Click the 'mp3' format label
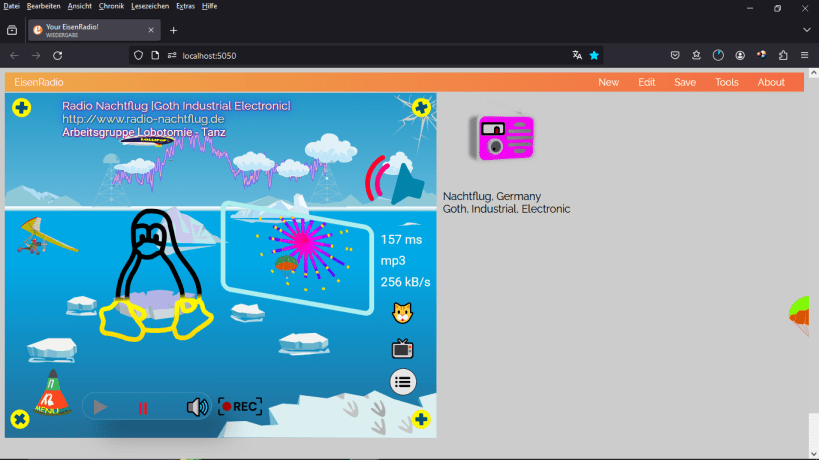 point(393,261)
